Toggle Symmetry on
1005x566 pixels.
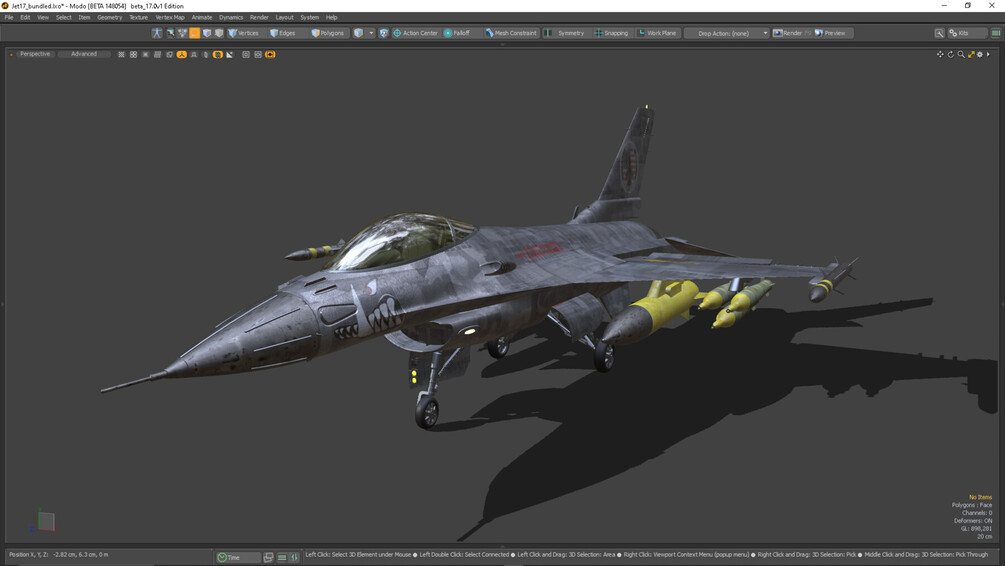point(565,33)
